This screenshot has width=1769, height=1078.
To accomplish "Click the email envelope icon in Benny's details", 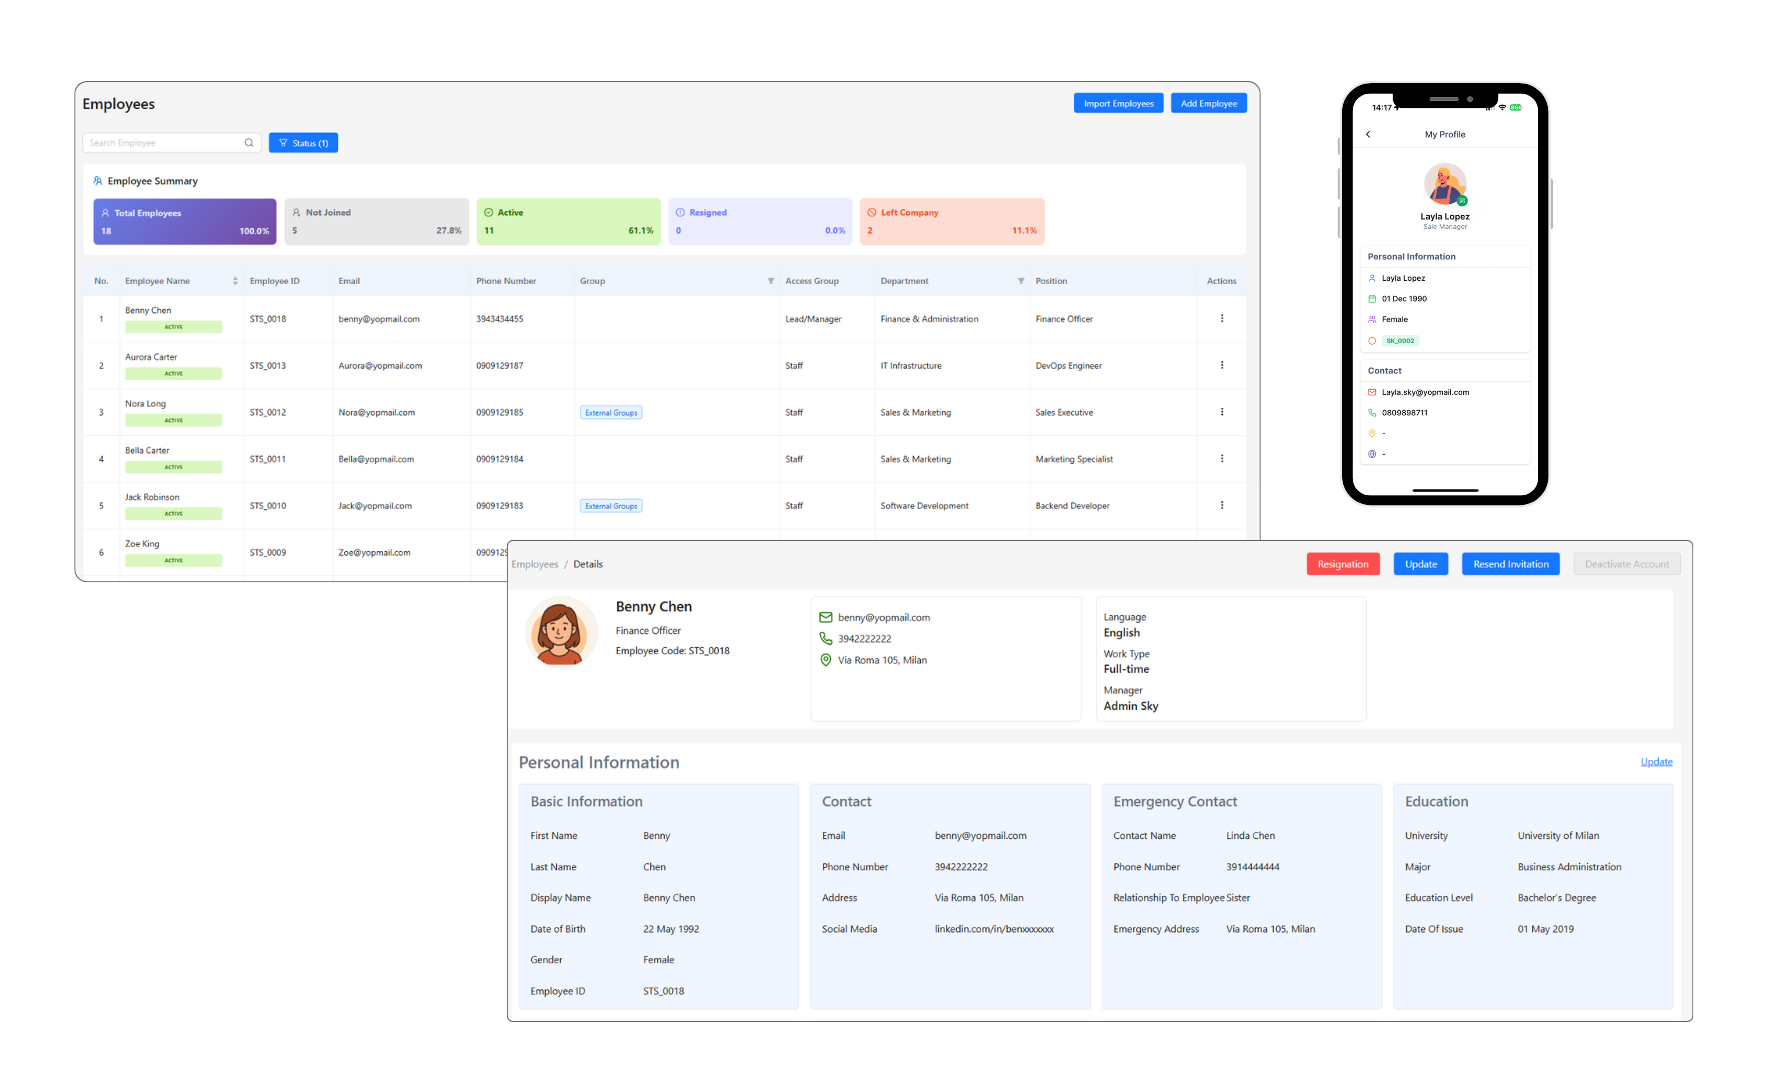I will click(x=826, y=618).
